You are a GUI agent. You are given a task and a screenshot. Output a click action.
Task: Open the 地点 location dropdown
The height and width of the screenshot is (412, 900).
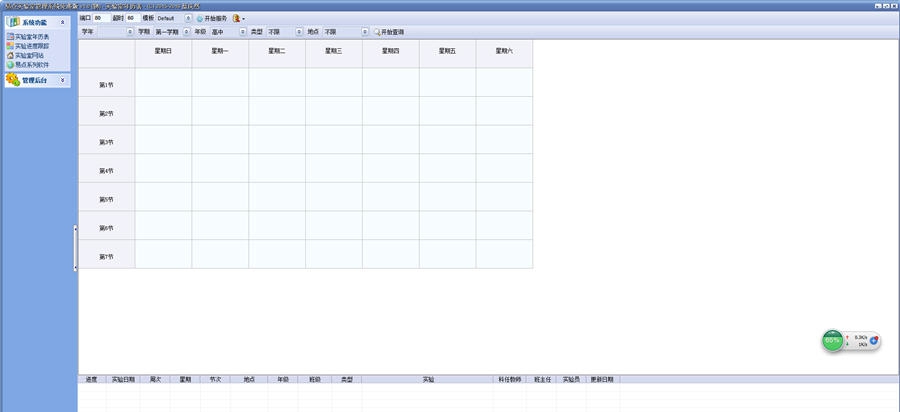[x=365, y=32]
